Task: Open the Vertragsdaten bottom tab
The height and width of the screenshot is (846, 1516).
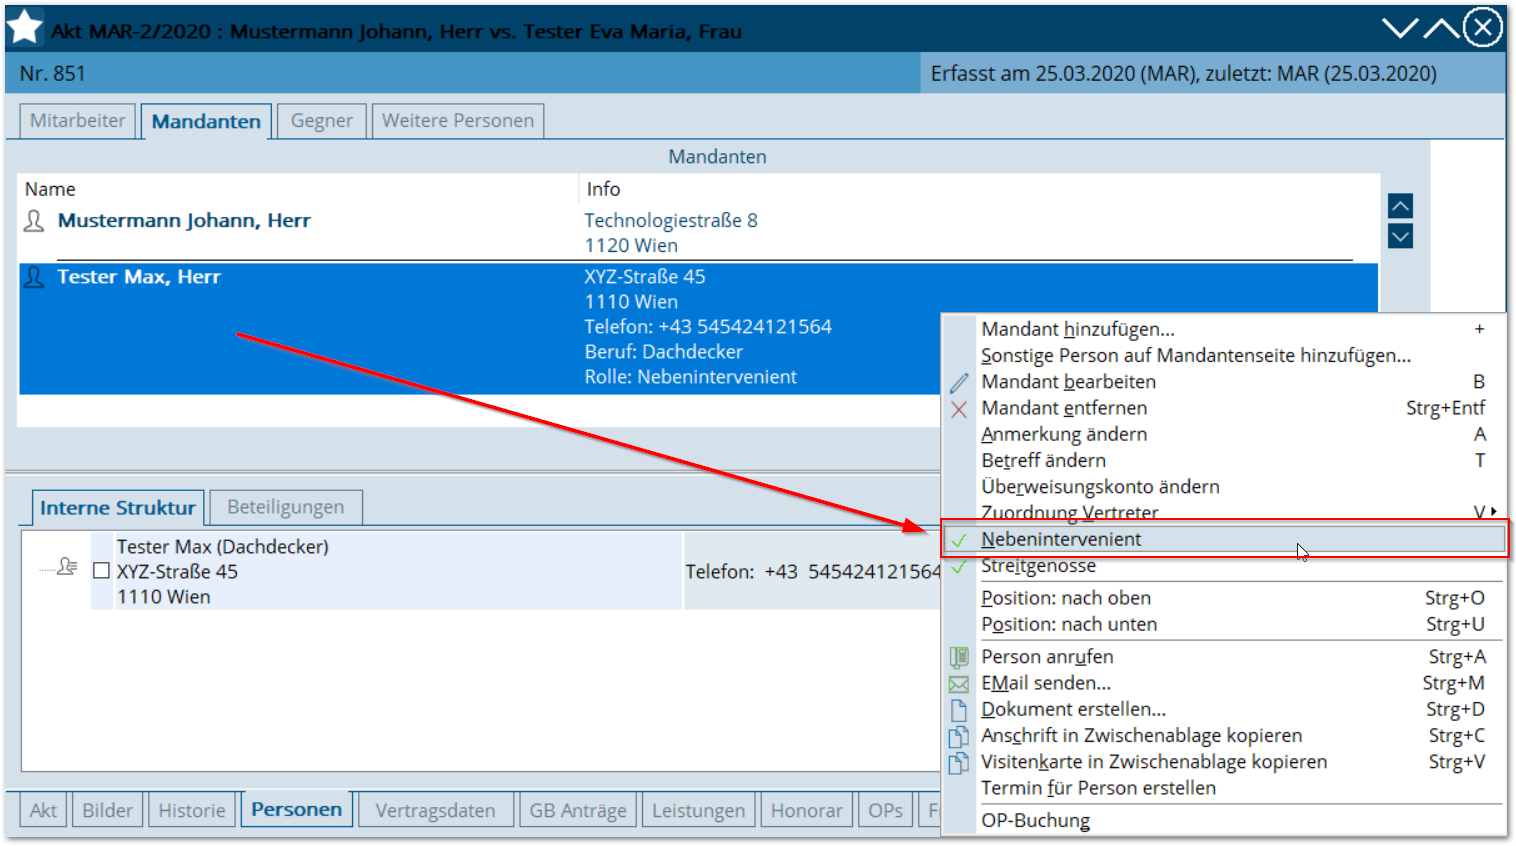Action: click(436, 810)
